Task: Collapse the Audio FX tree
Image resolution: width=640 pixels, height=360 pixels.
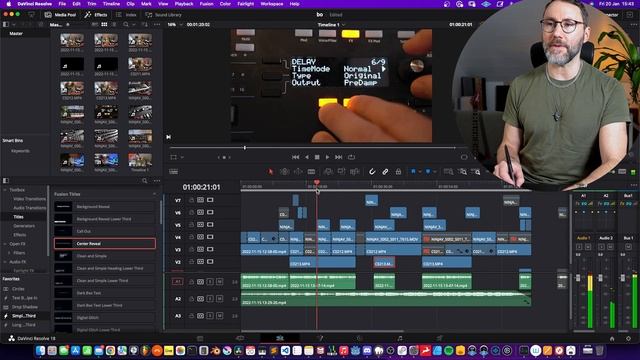Action: (5, 262)
